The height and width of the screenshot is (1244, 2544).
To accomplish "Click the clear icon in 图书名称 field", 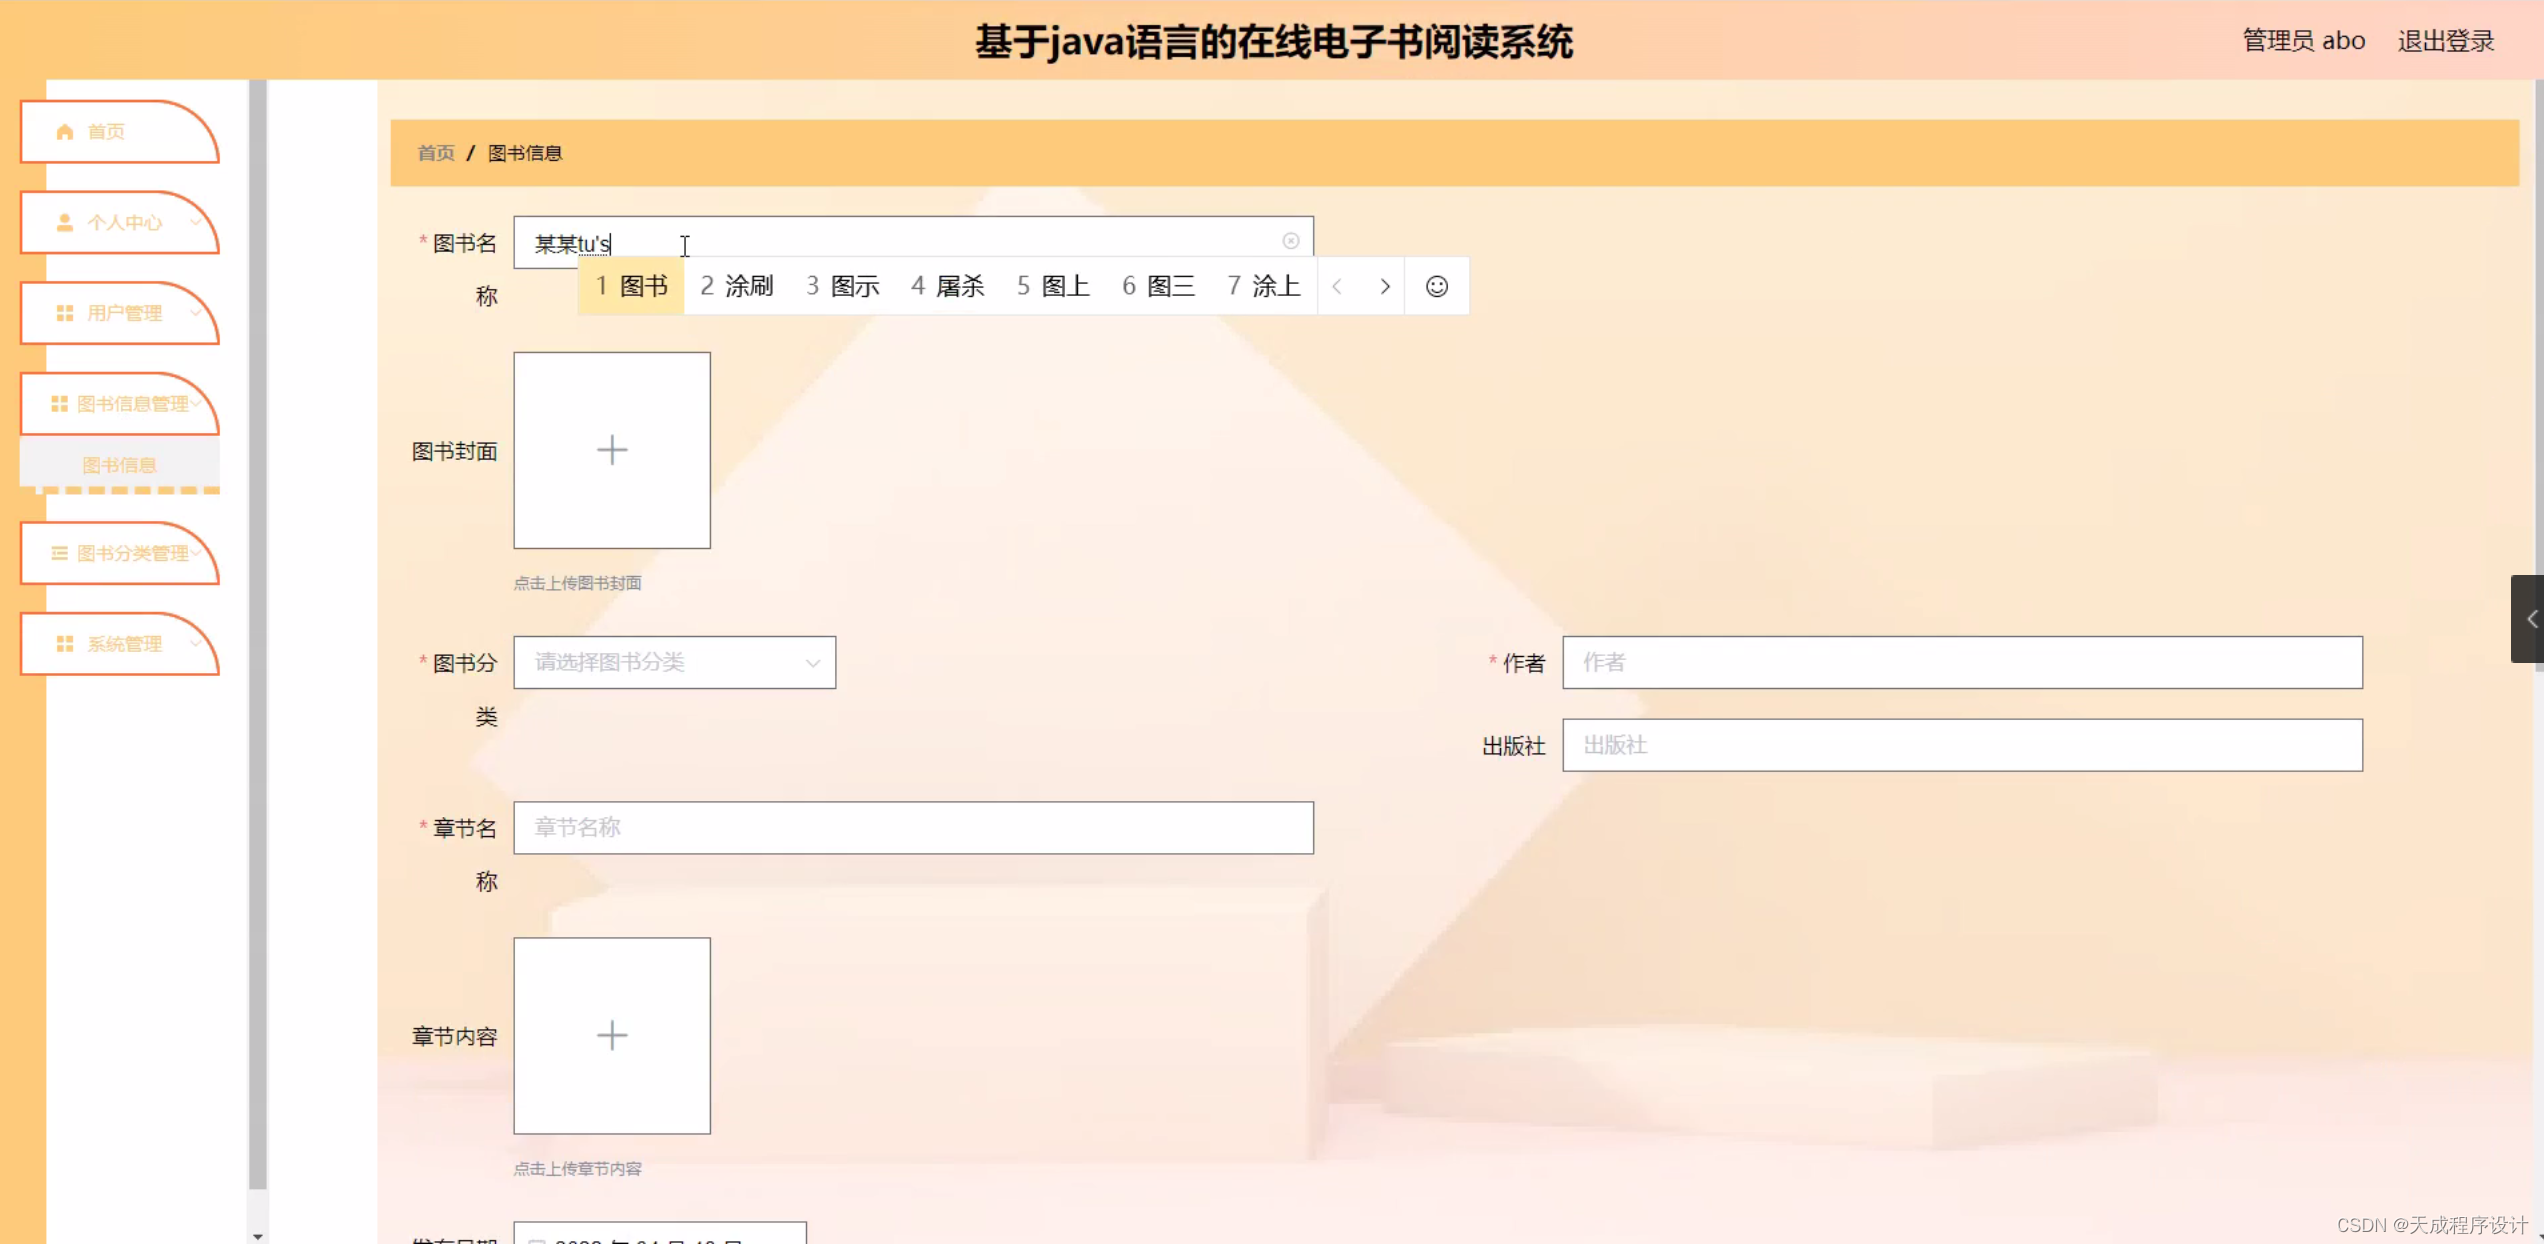I will pos(1290,241).
